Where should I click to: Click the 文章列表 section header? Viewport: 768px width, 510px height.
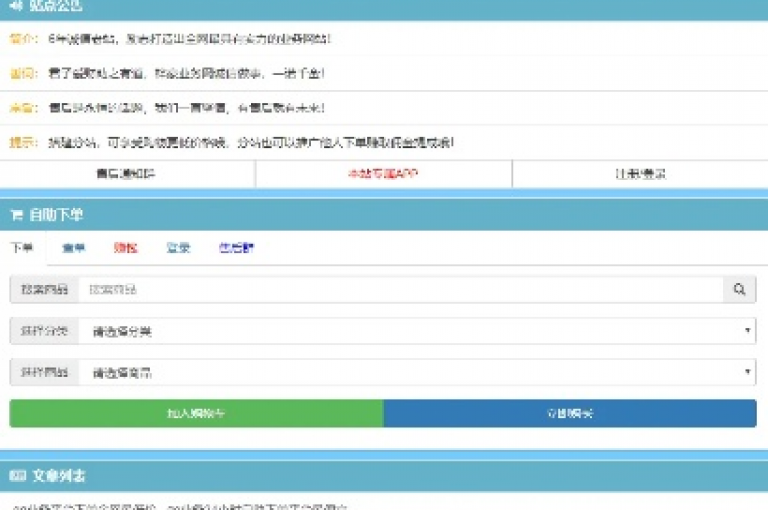point(384,476)
